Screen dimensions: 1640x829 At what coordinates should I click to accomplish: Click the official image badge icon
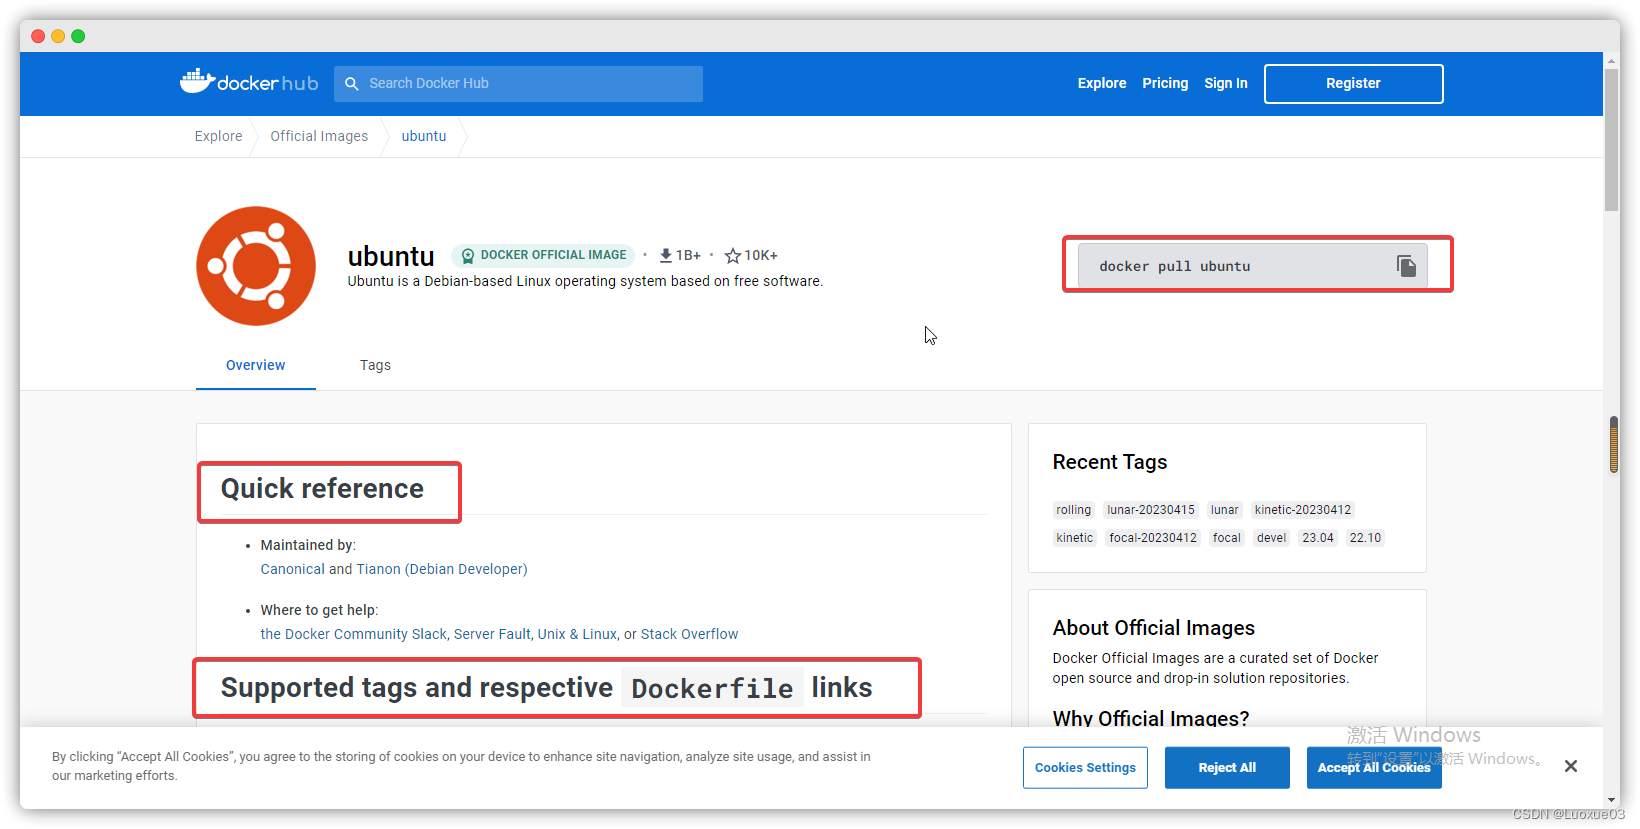pos(467,256)
